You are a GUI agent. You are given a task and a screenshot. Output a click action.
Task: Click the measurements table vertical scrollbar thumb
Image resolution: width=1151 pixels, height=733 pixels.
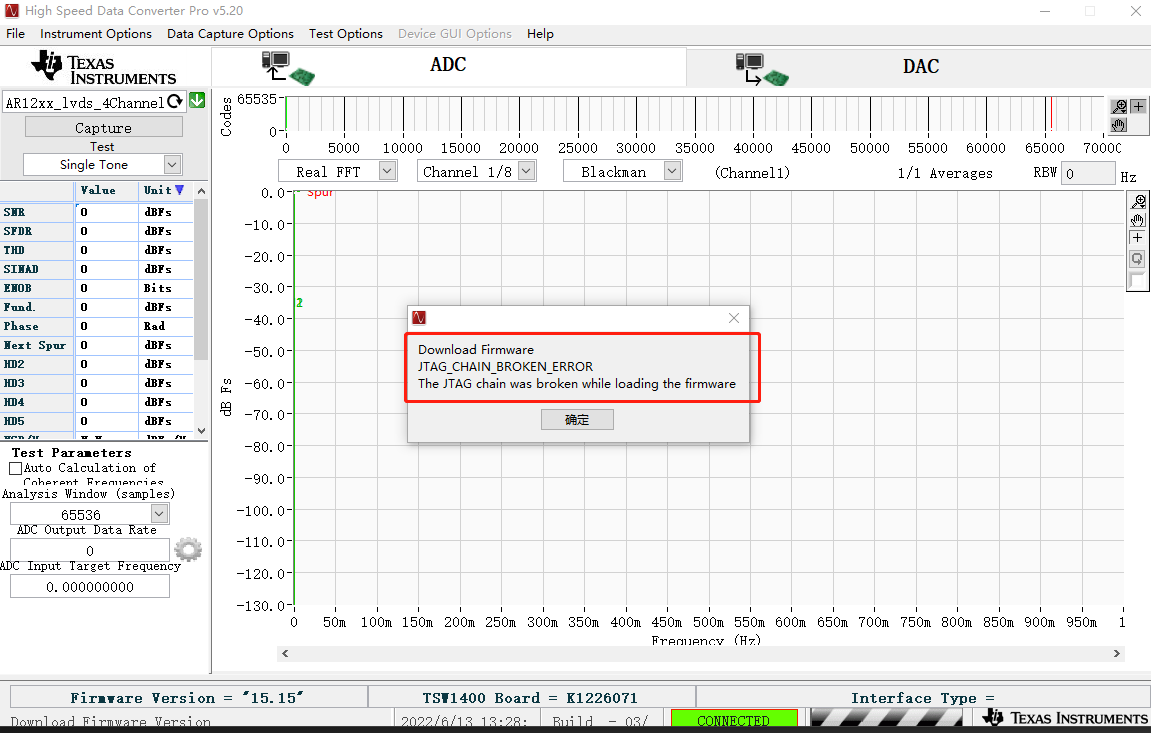pyautogui.click(x=201, y=280)
